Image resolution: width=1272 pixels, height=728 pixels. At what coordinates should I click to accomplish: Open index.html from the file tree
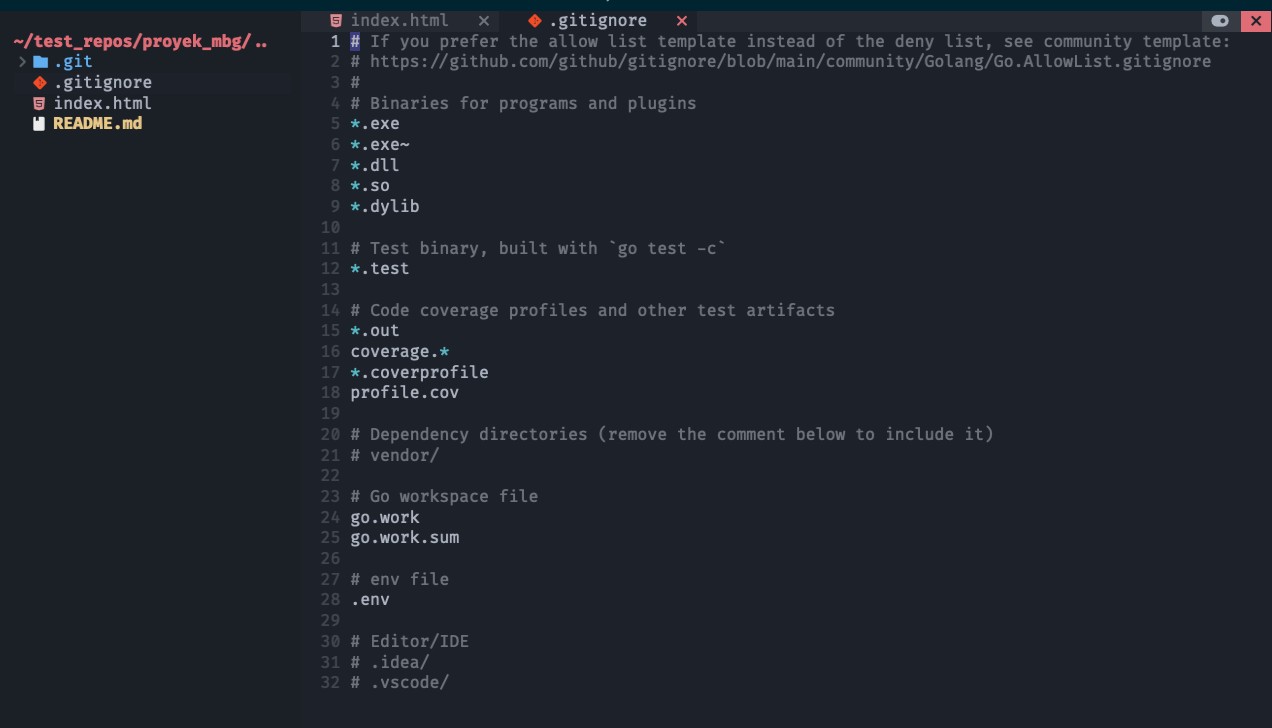103,104
